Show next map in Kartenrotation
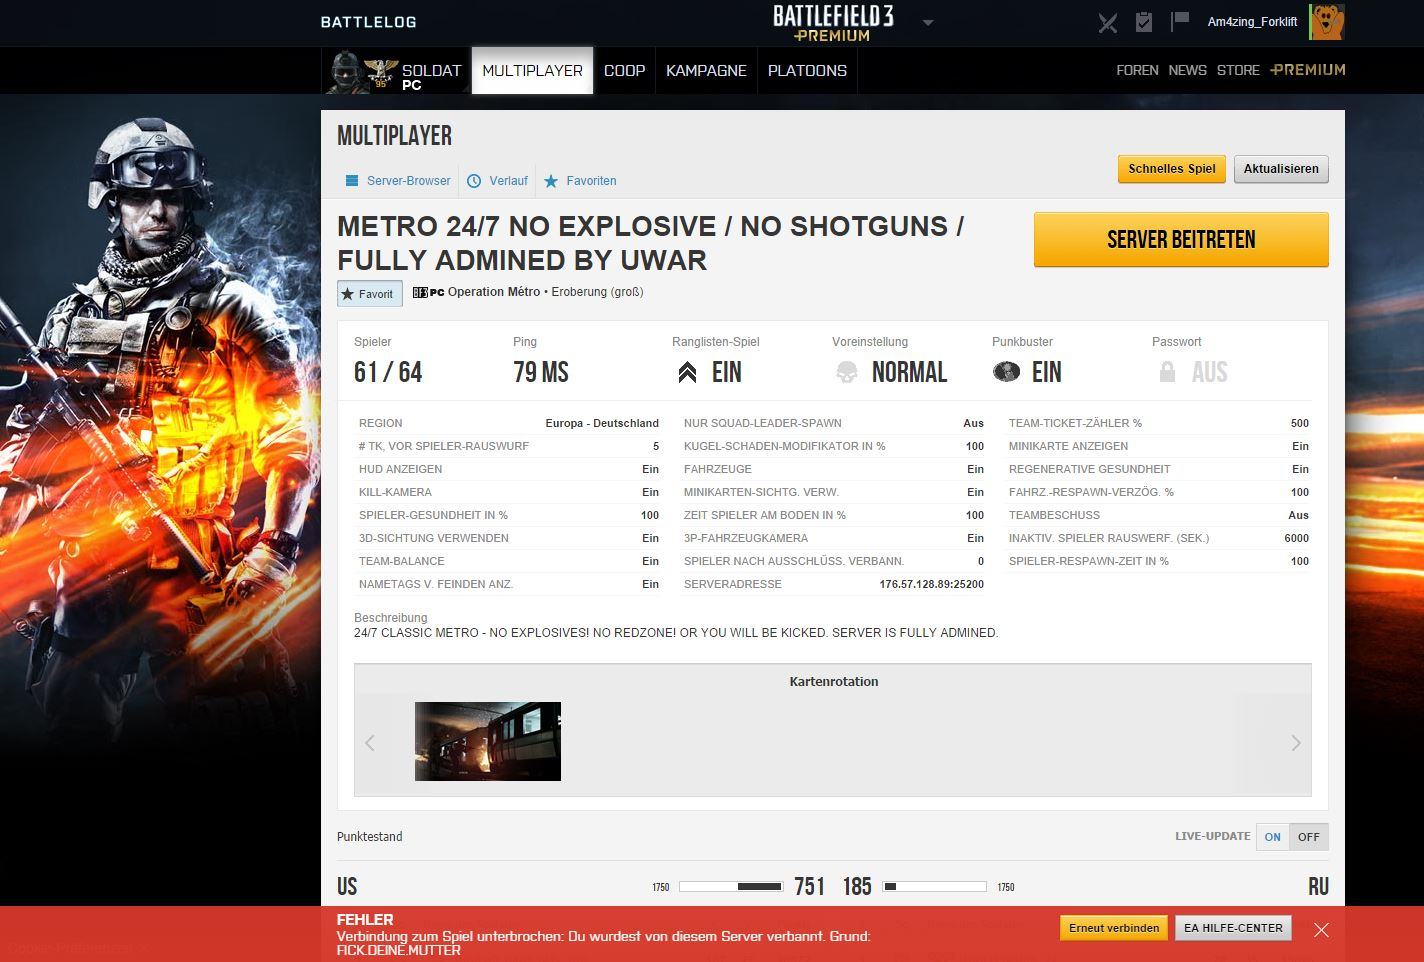Image resolution: width=1424 pixels, height=962 pixels. coord(1296,743)
